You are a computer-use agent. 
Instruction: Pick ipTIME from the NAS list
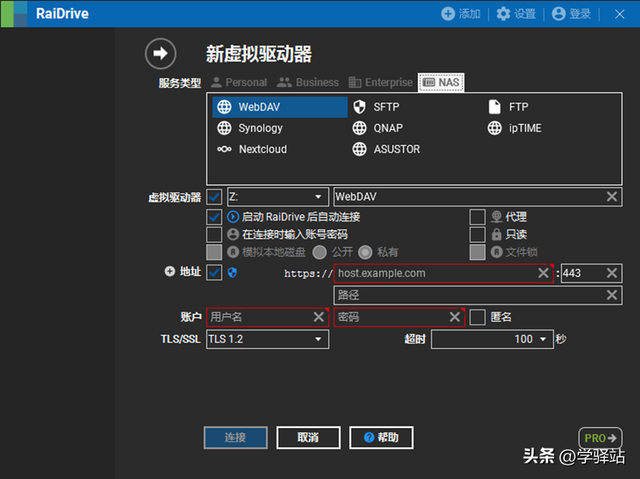coord(515,128)
